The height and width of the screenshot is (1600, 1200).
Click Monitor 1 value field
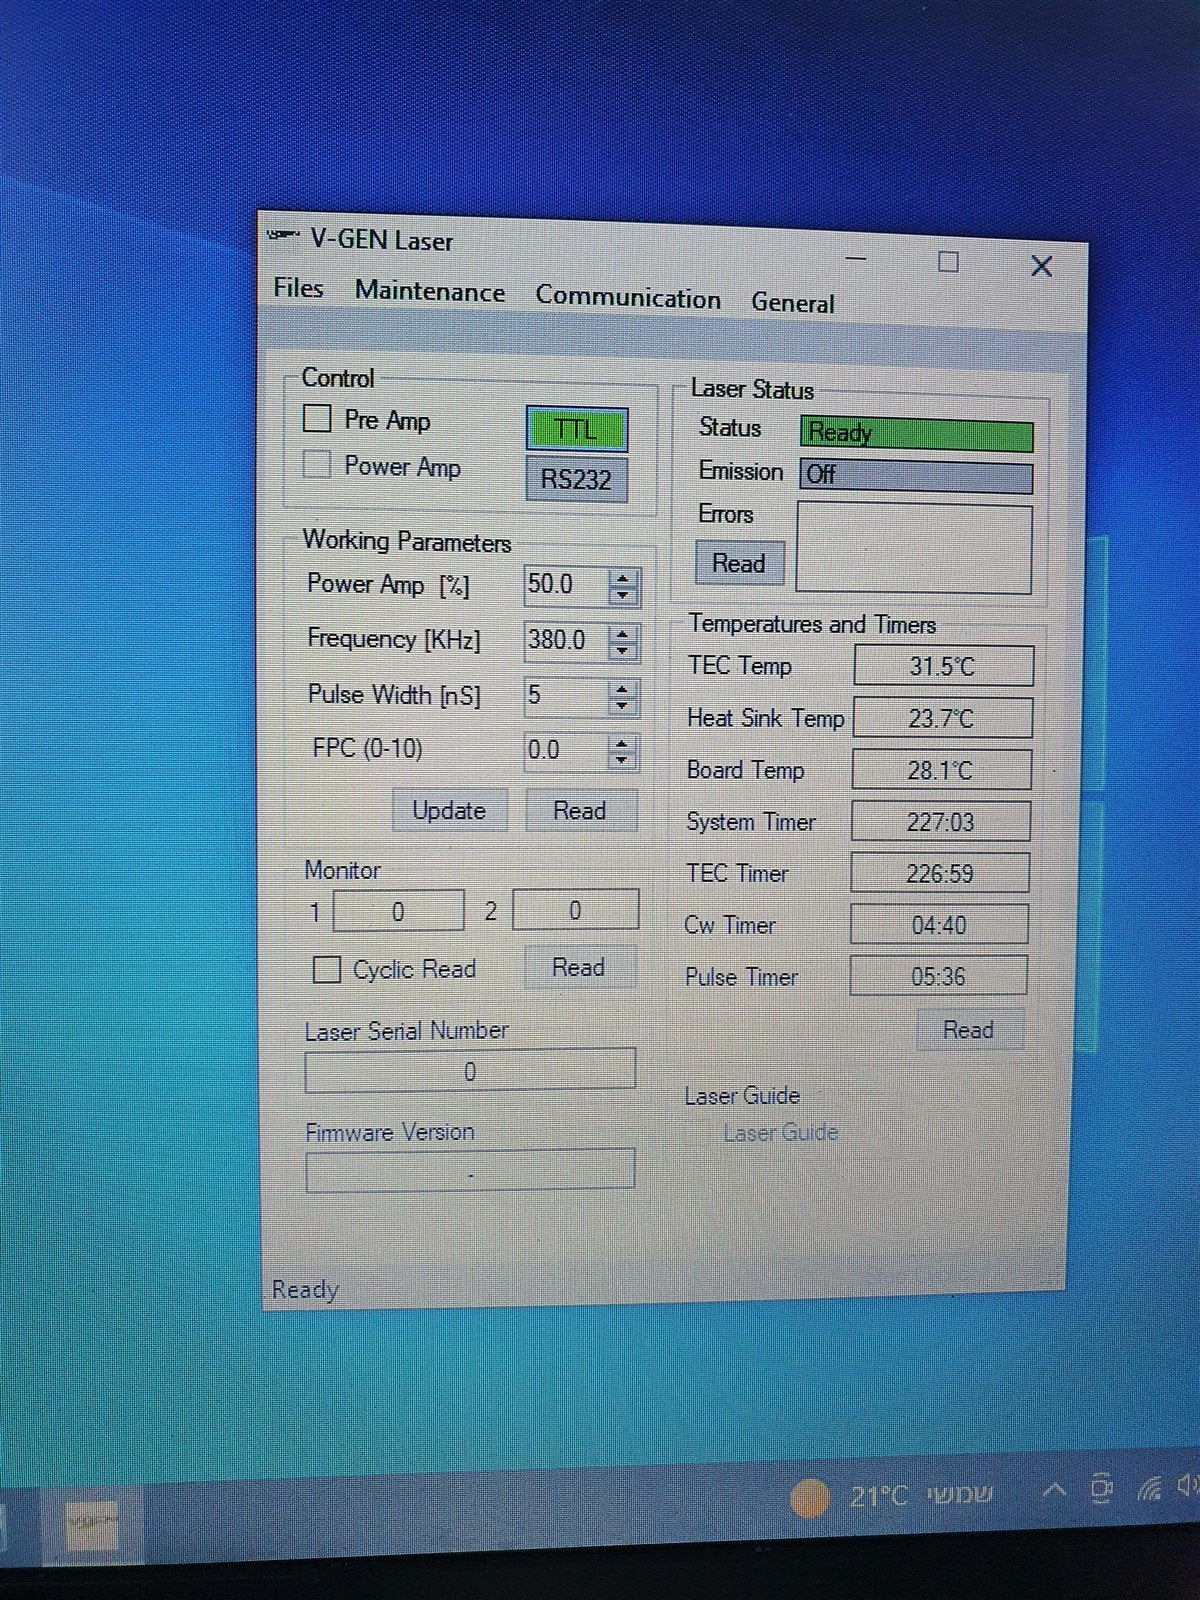[x=398, y=911]
